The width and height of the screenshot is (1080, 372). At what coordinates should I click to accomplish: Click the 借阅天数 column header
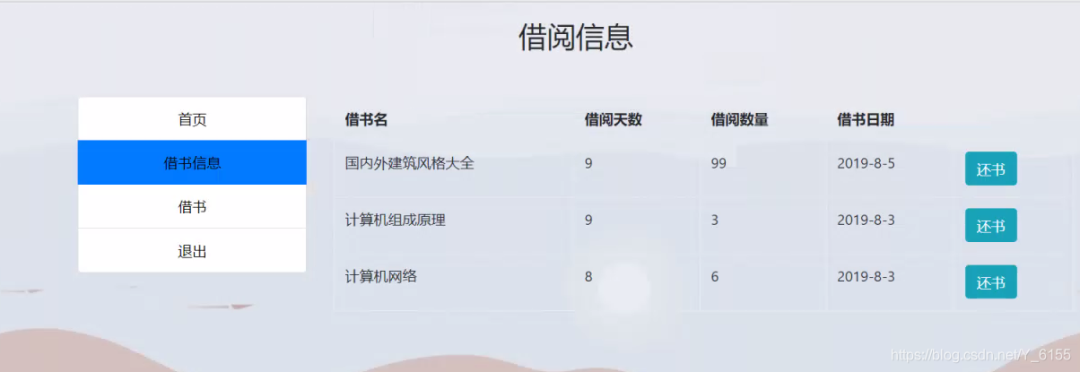click(x=613, y=120)
